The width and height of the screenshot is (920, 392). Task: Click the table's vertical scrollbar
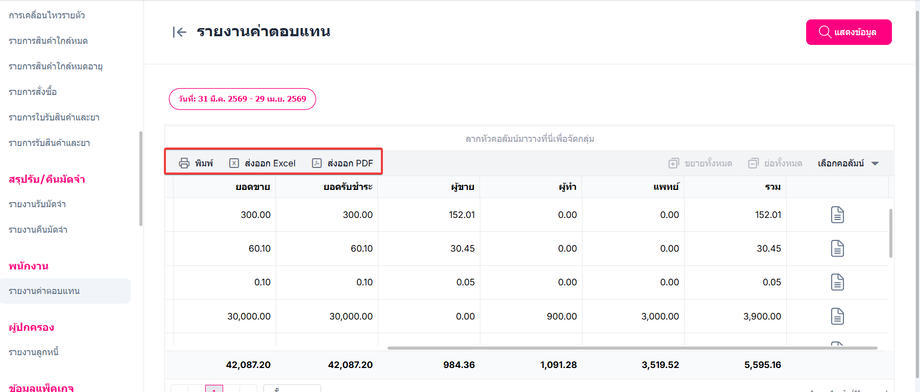(x=891, y=233)
